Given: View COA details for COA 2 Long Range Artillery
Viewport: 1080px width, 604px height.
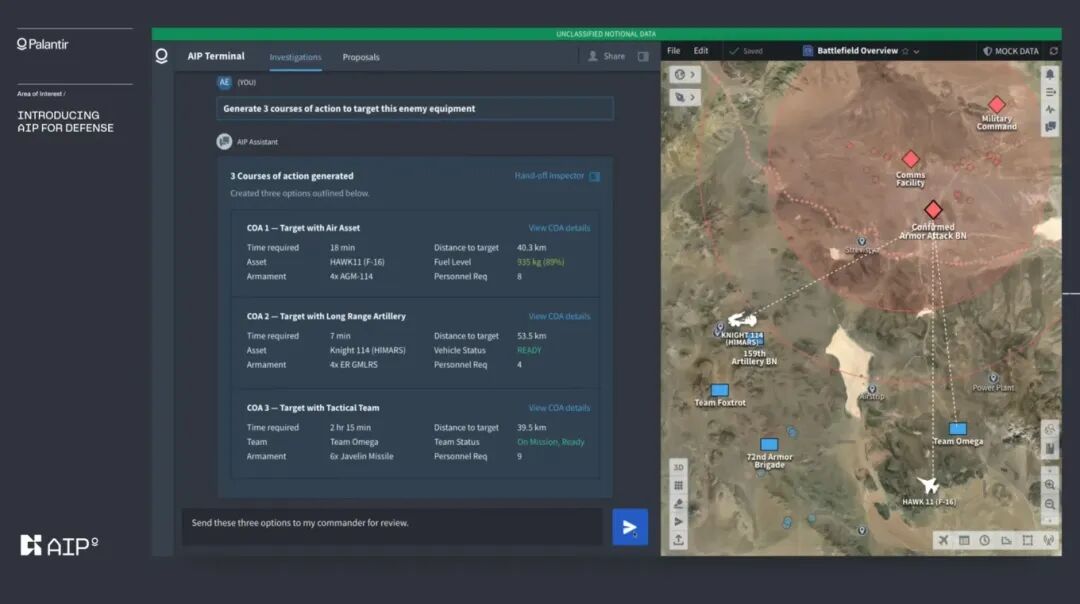Looking at the screenshot, I should coord(559,317).
